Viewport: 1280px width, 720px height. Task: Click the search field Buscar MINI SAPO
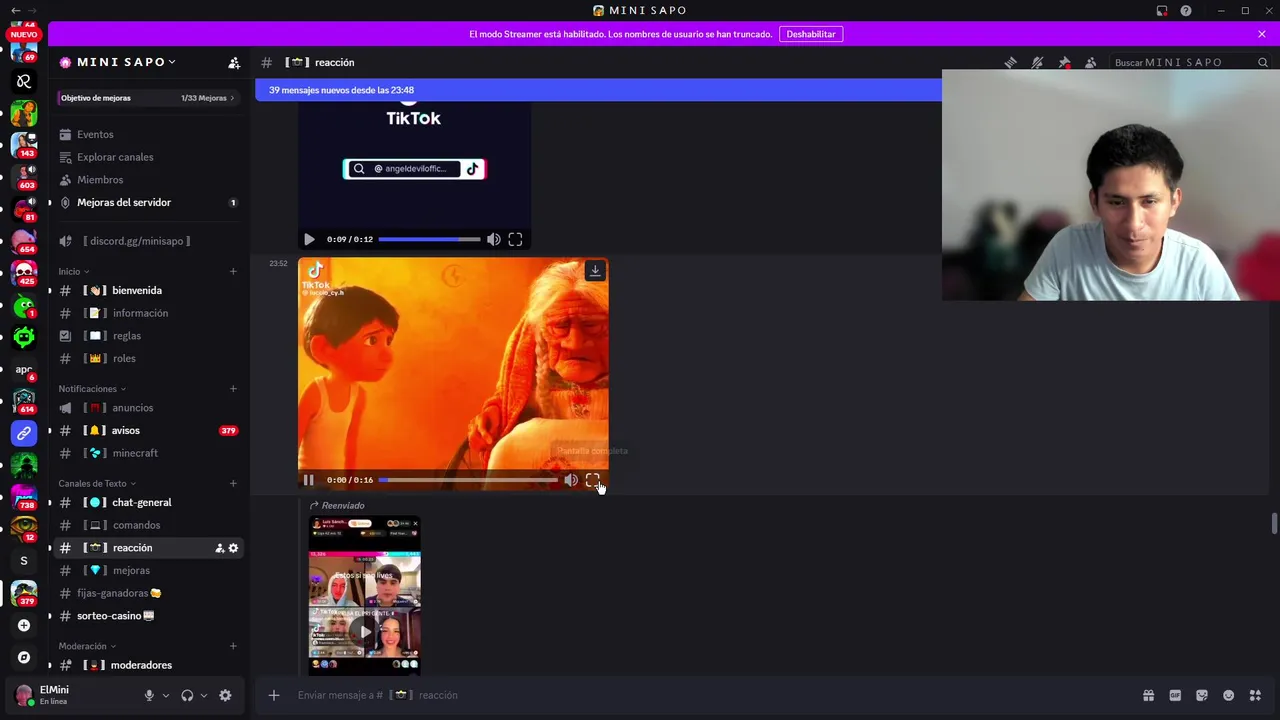click(x=1190, y=62)
